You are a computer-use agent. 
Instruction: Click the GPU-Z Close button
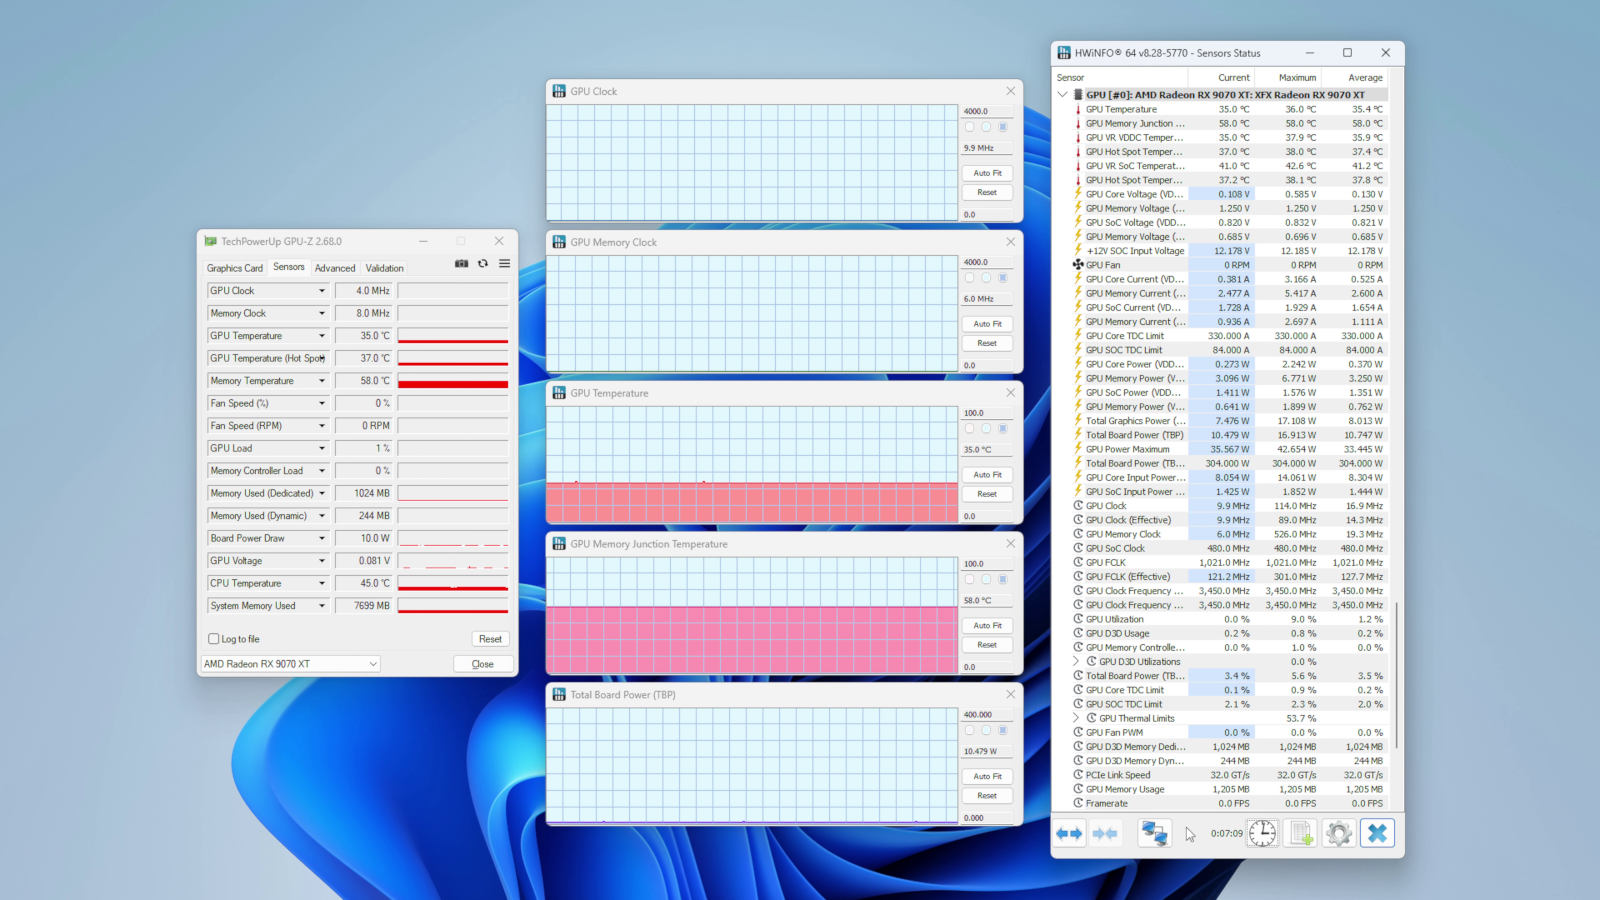(483, 664)
